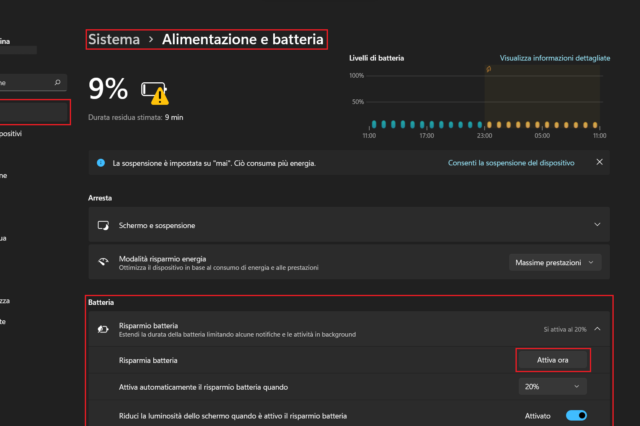Collapse the Risparmio batteria section chevron
This screenshot has height=426, width=640.
598,328
